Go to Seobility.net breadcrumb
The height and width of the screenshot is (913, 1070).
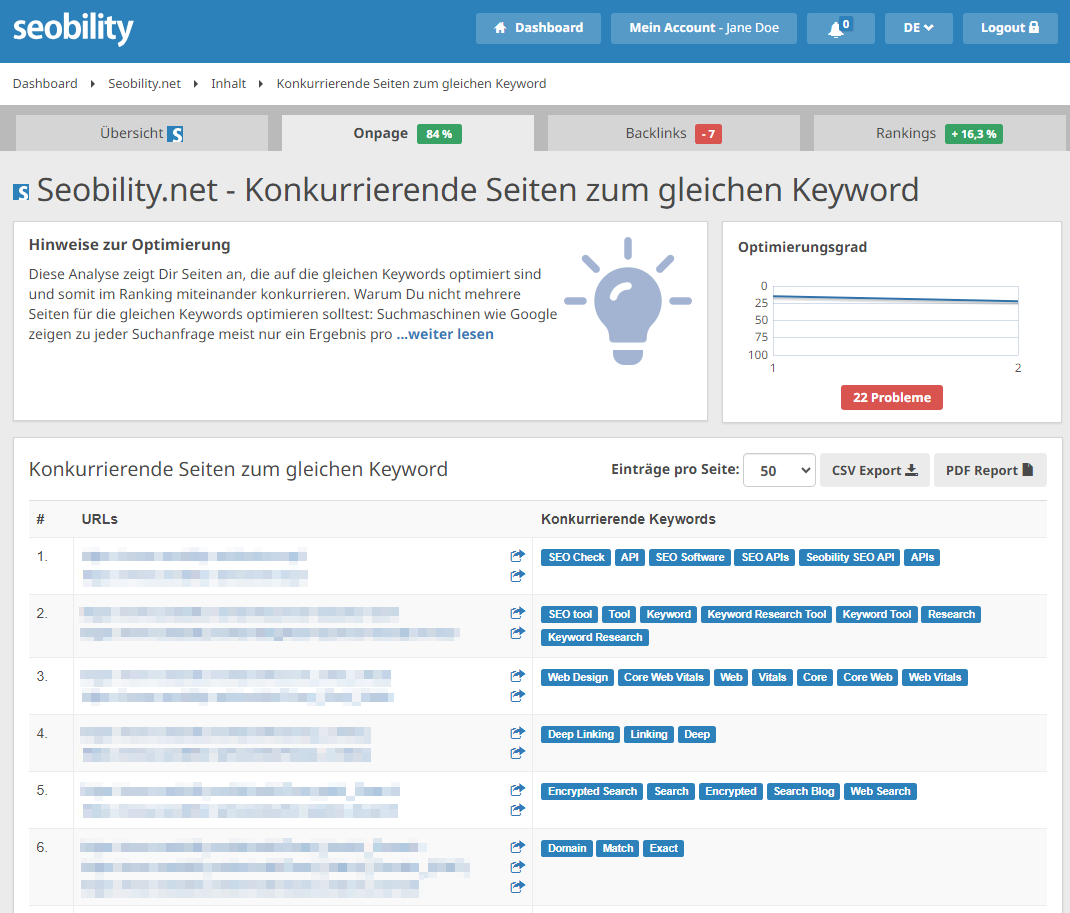tap(145, 84)
